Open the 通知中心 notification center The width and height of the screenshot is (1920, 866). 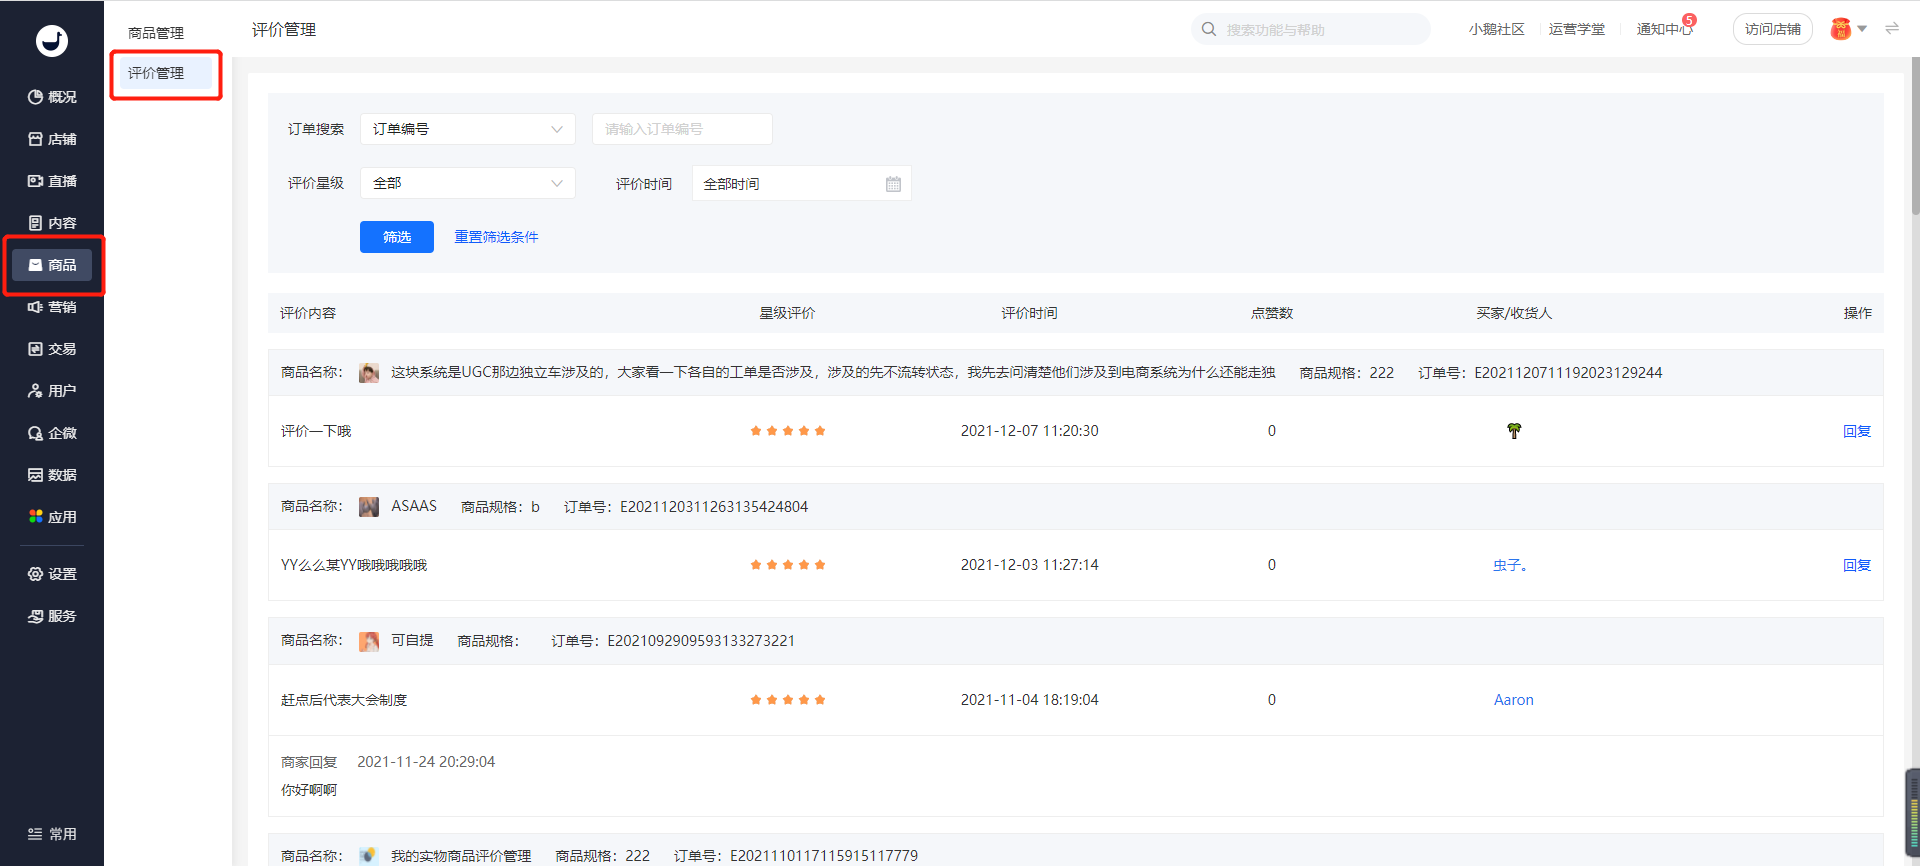1664,29
